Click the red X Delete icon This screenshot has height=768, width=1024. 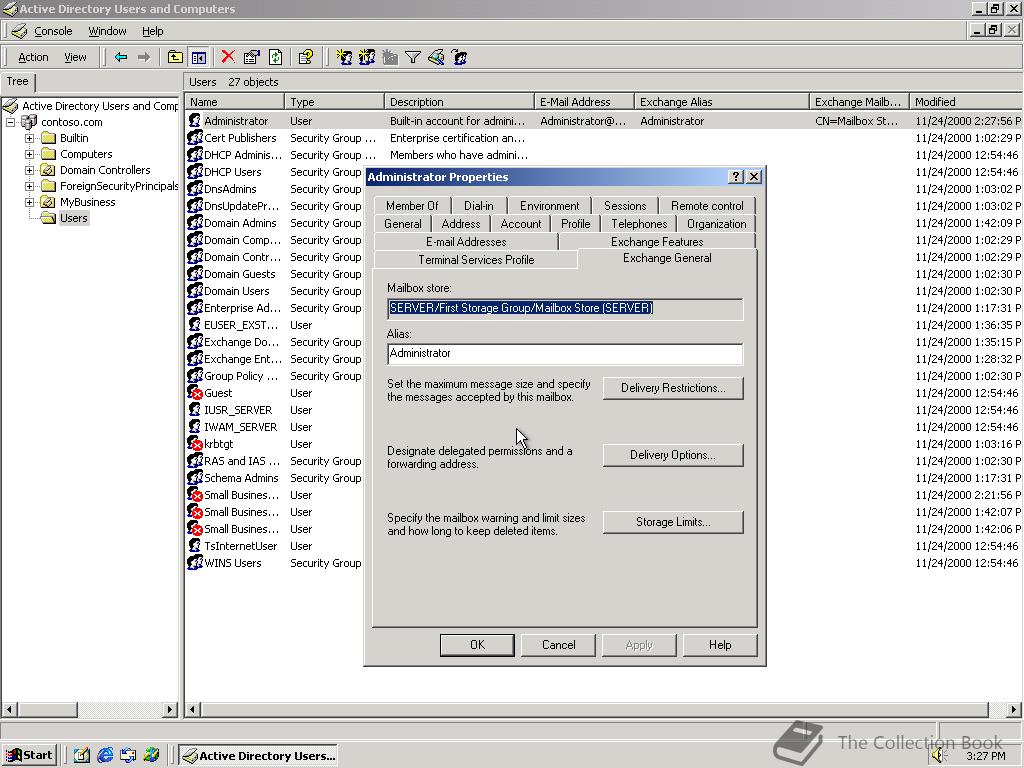(228, 57)
